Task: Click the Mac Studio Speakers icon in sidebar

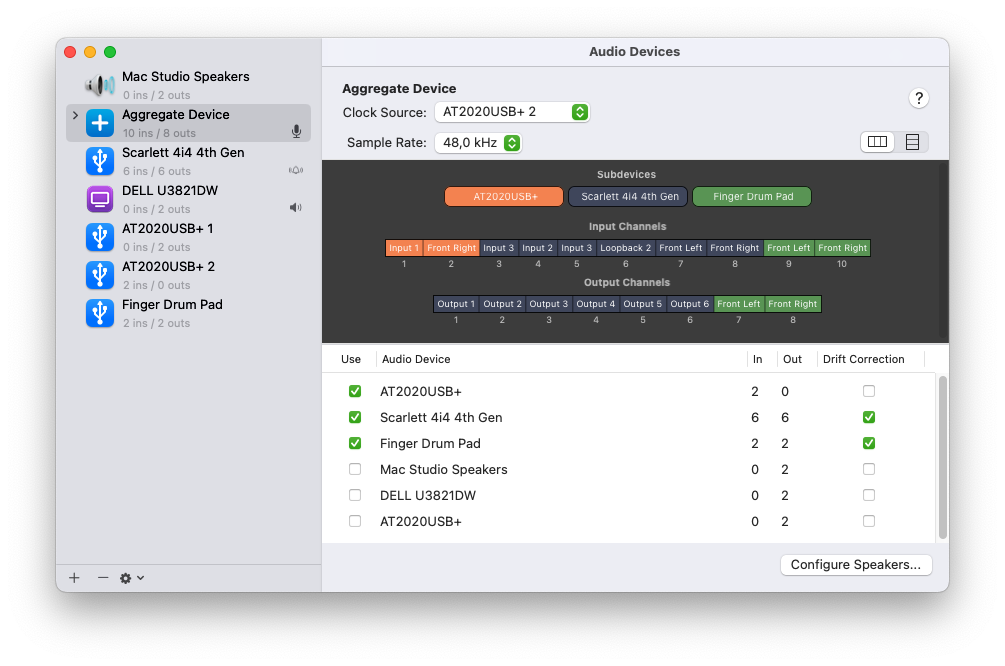Action: tap(99, 85)
